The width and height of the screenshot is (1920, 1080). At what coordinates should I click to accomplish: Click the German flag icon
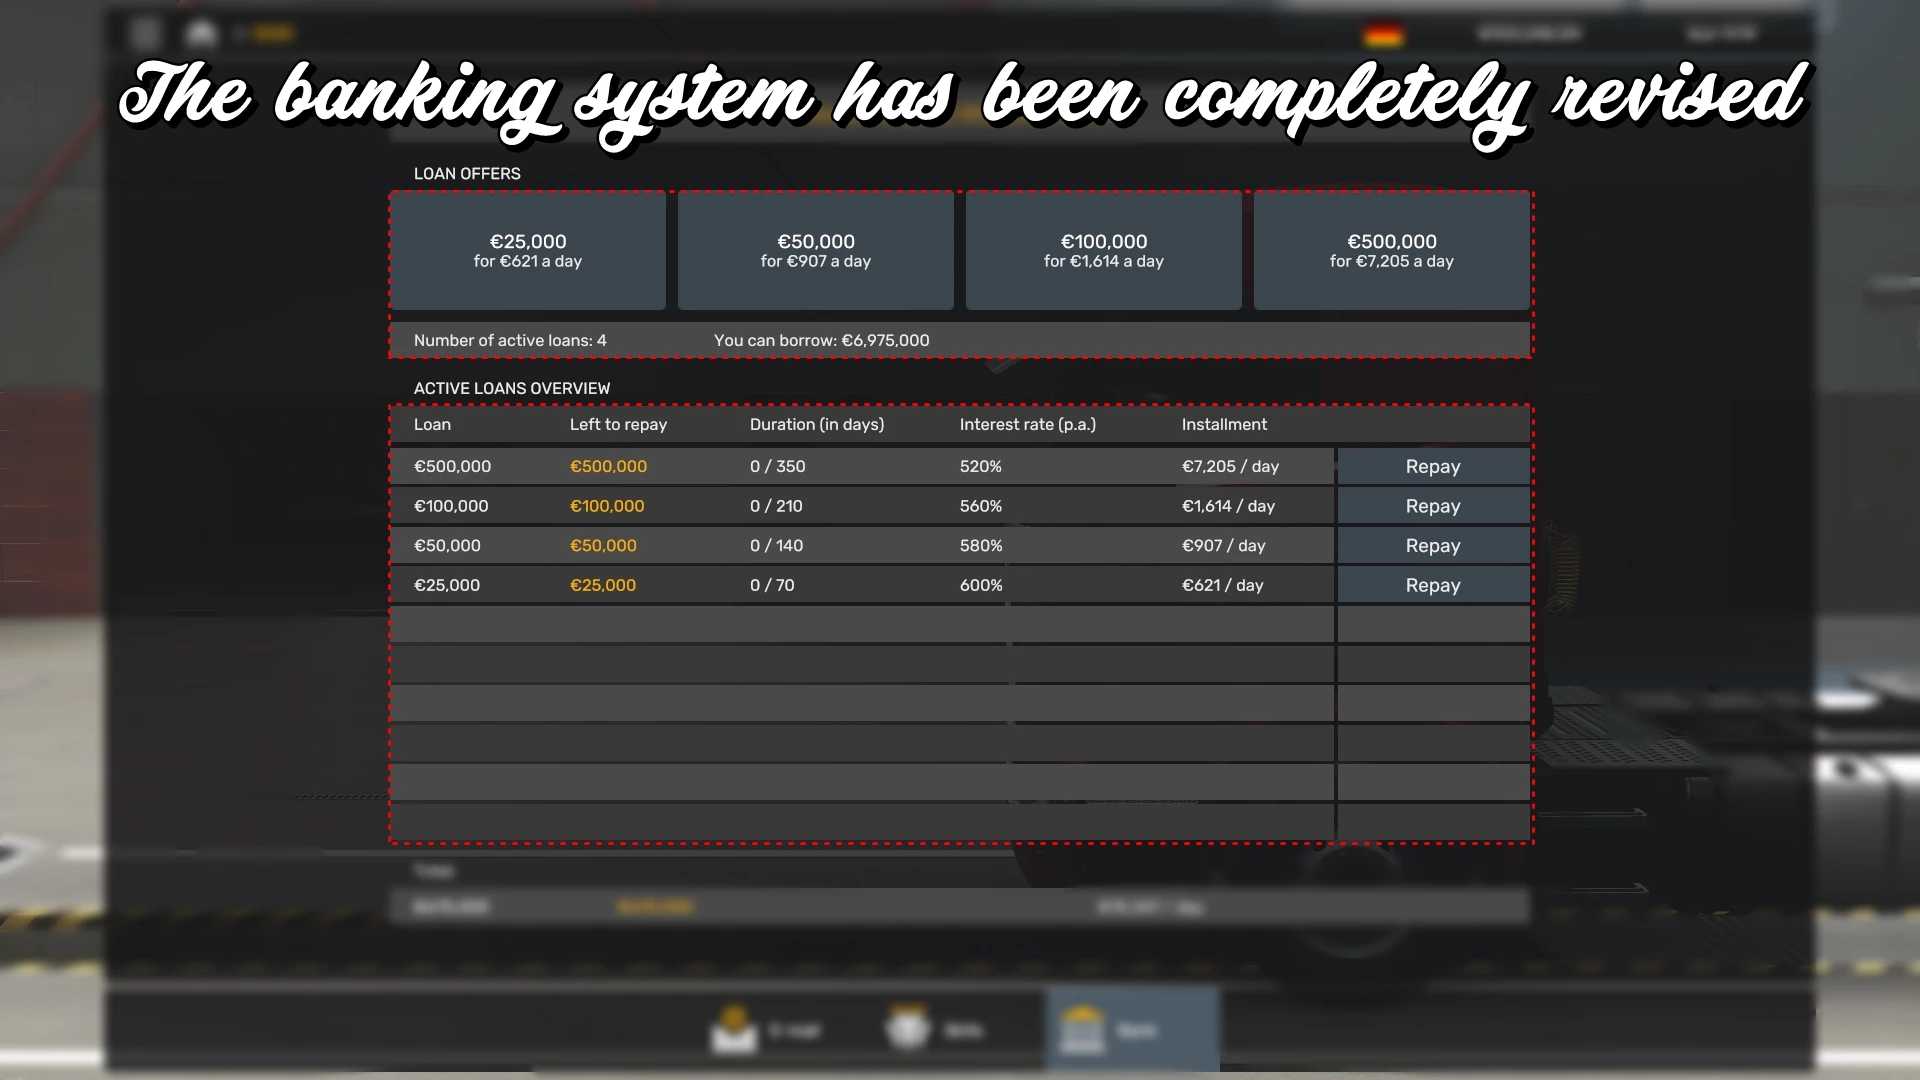pyautogui.click(x=1383, y=35)
